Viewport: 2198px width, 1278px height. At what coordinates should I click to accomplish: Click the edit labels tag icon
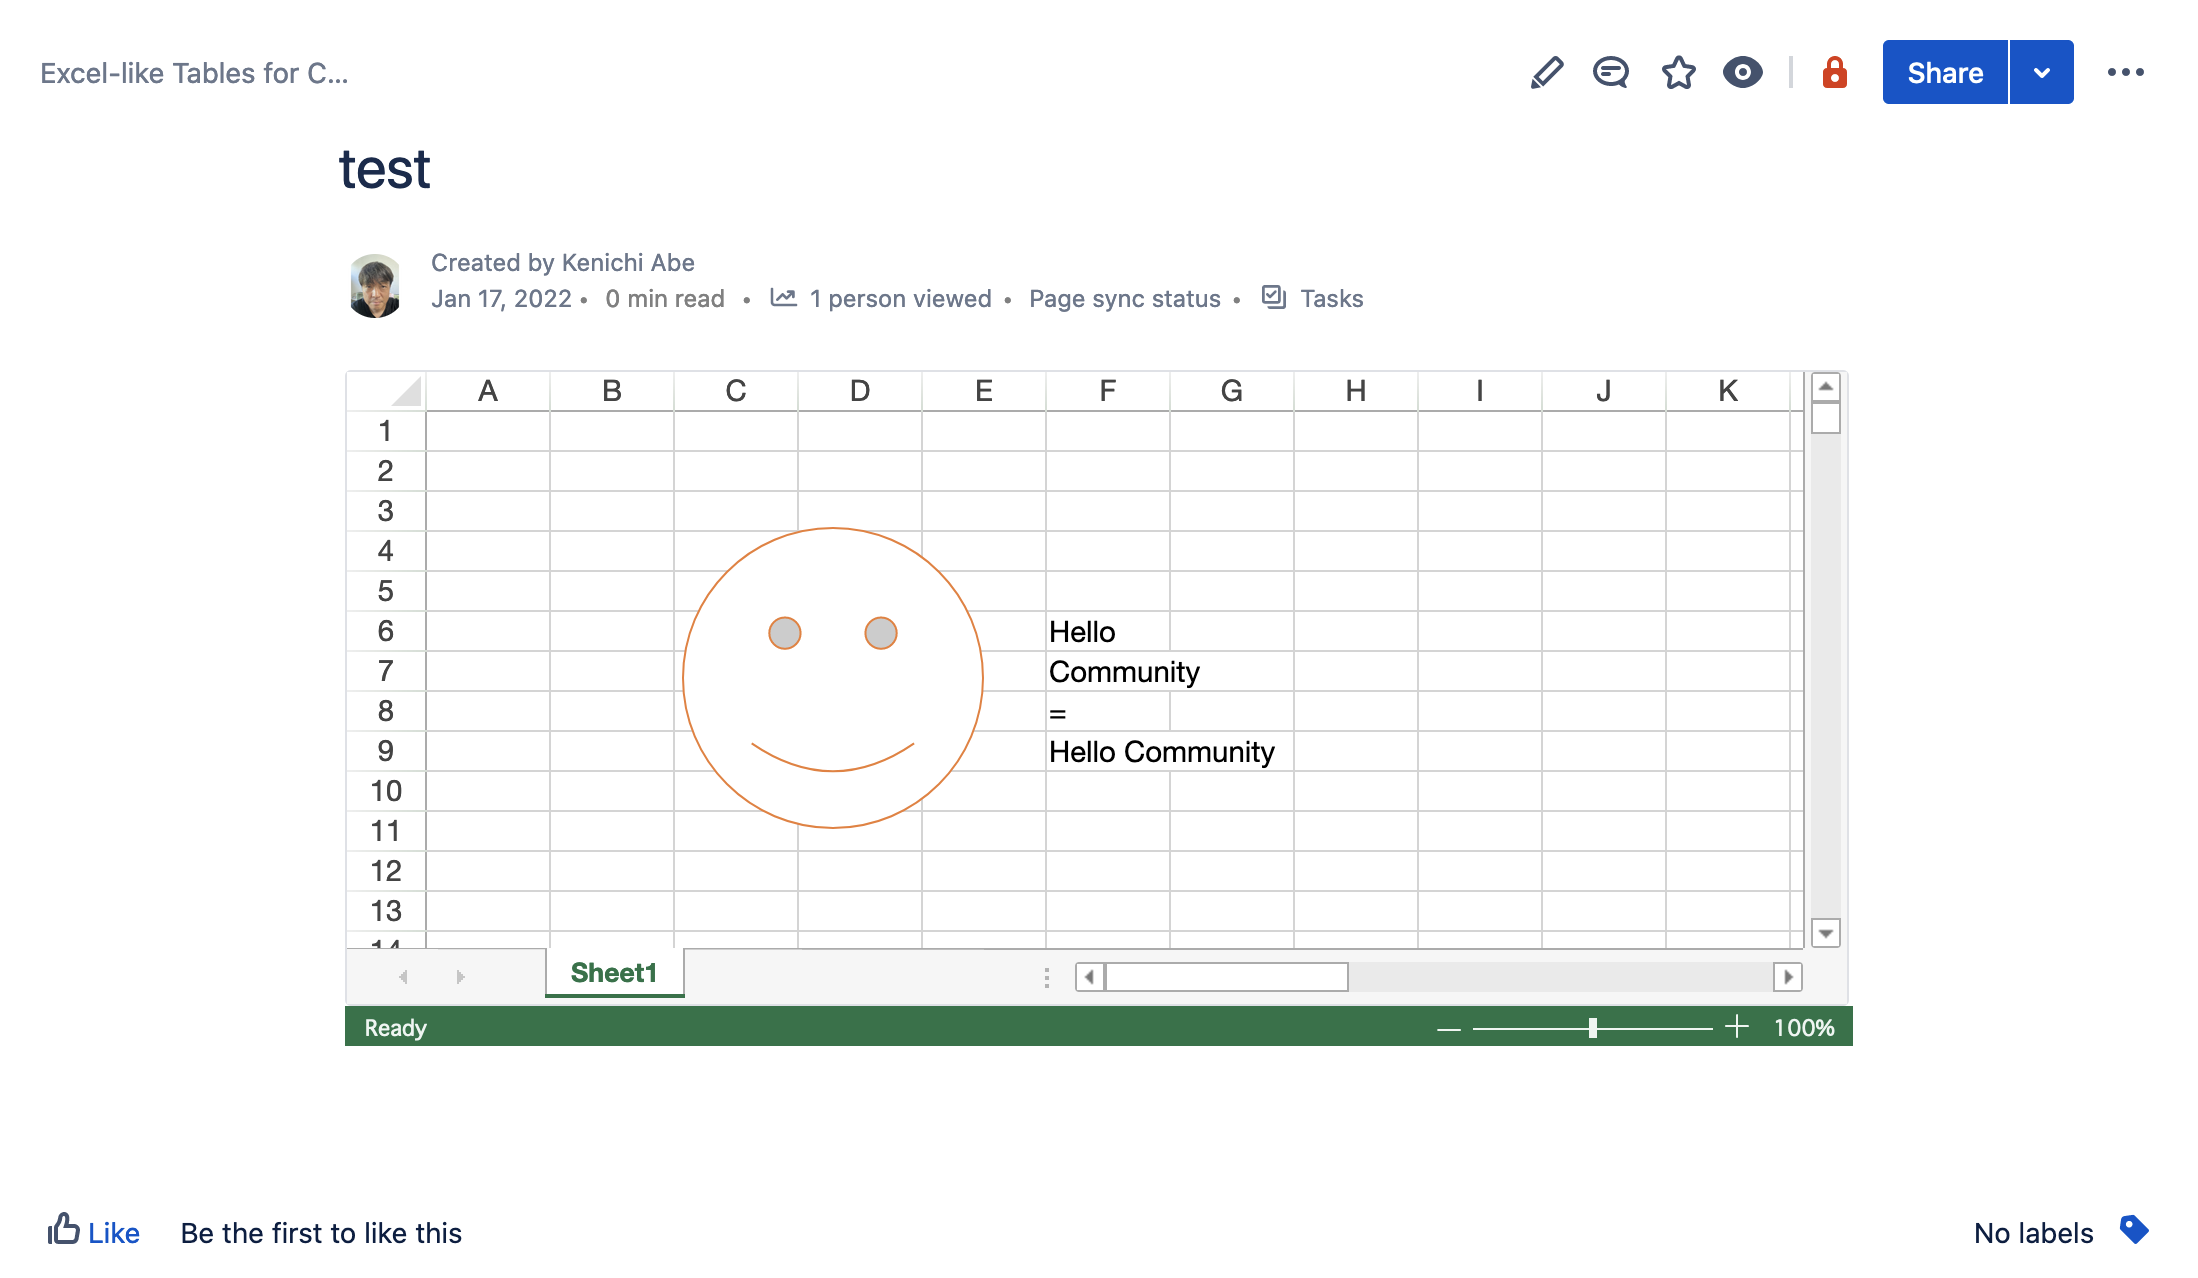coord(2133,1230)
